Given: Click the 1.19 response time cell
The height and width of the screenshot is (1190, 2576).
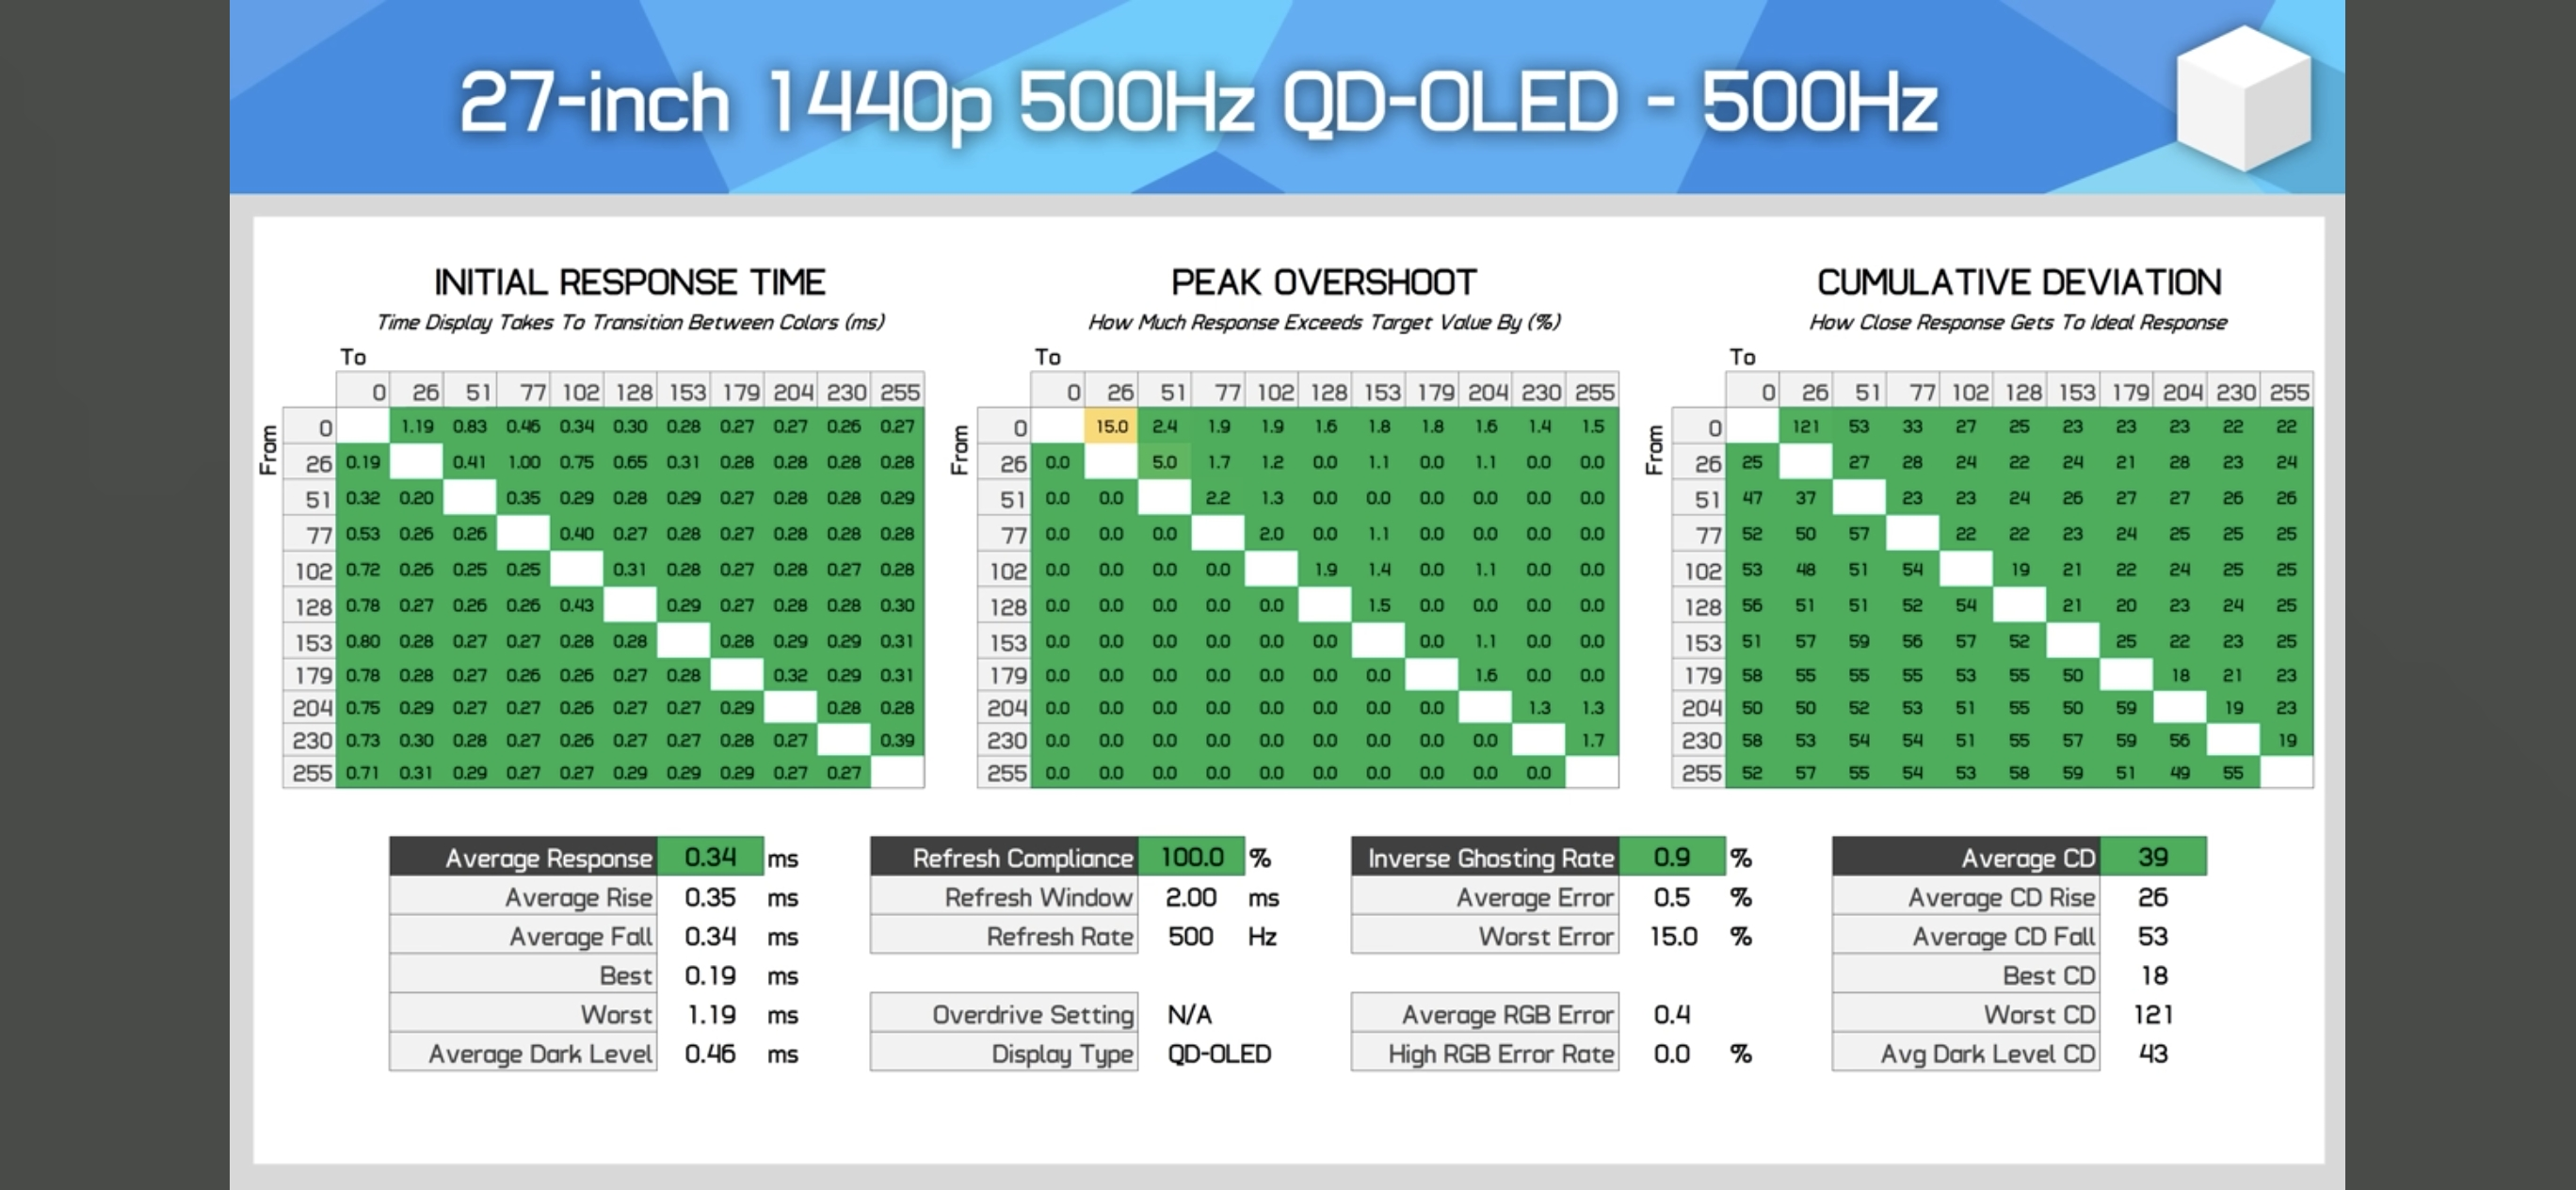Looking at the screenshot, I should point(417,426).
